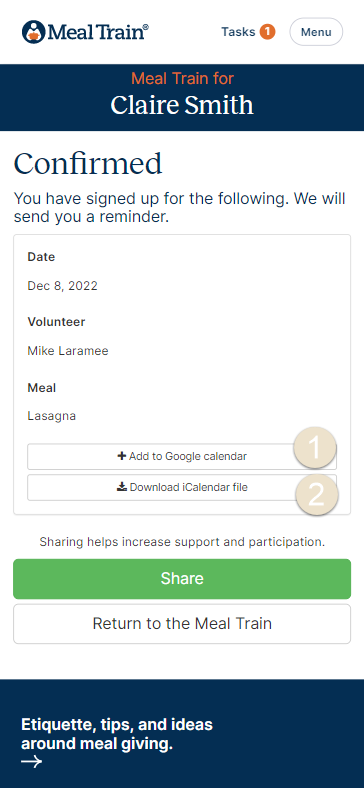Click the Lasagna meal entry

52,416
